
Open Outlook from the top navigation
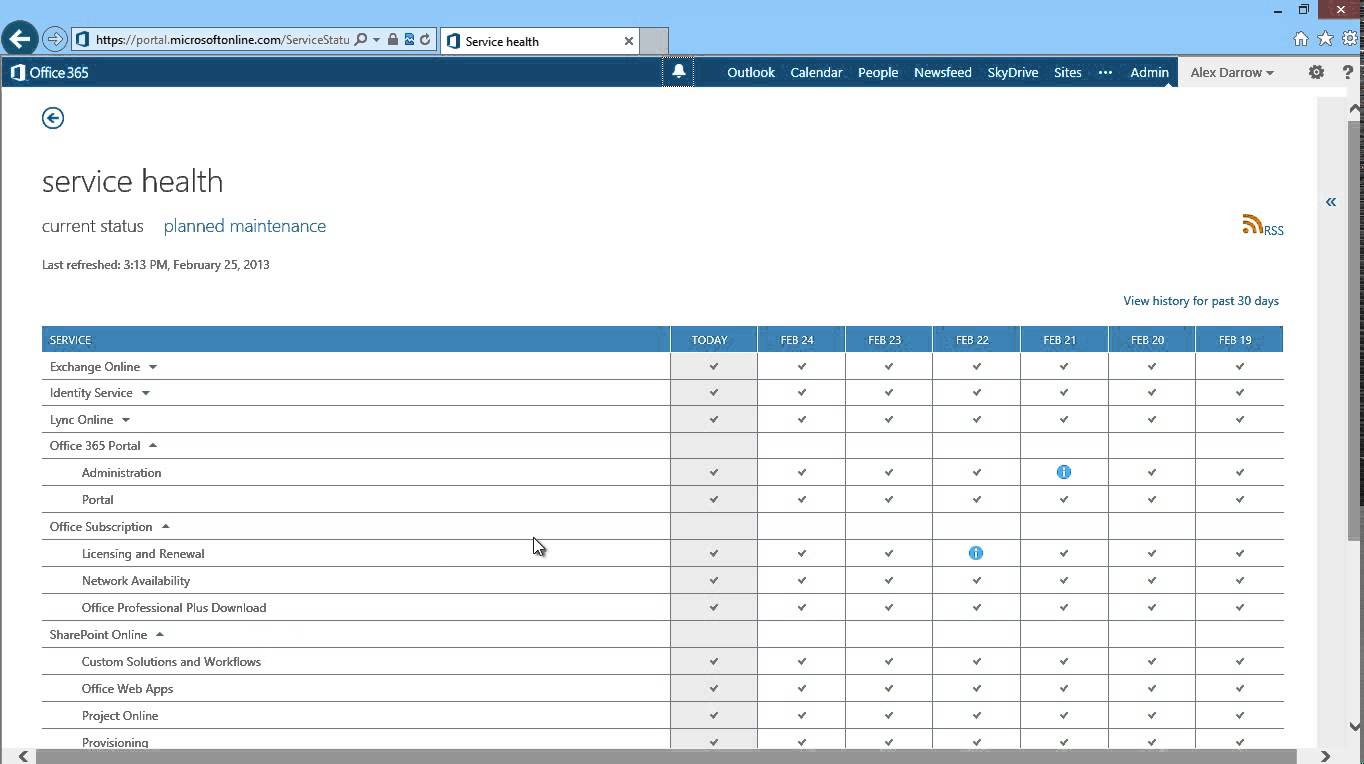(x=751, y=72)
